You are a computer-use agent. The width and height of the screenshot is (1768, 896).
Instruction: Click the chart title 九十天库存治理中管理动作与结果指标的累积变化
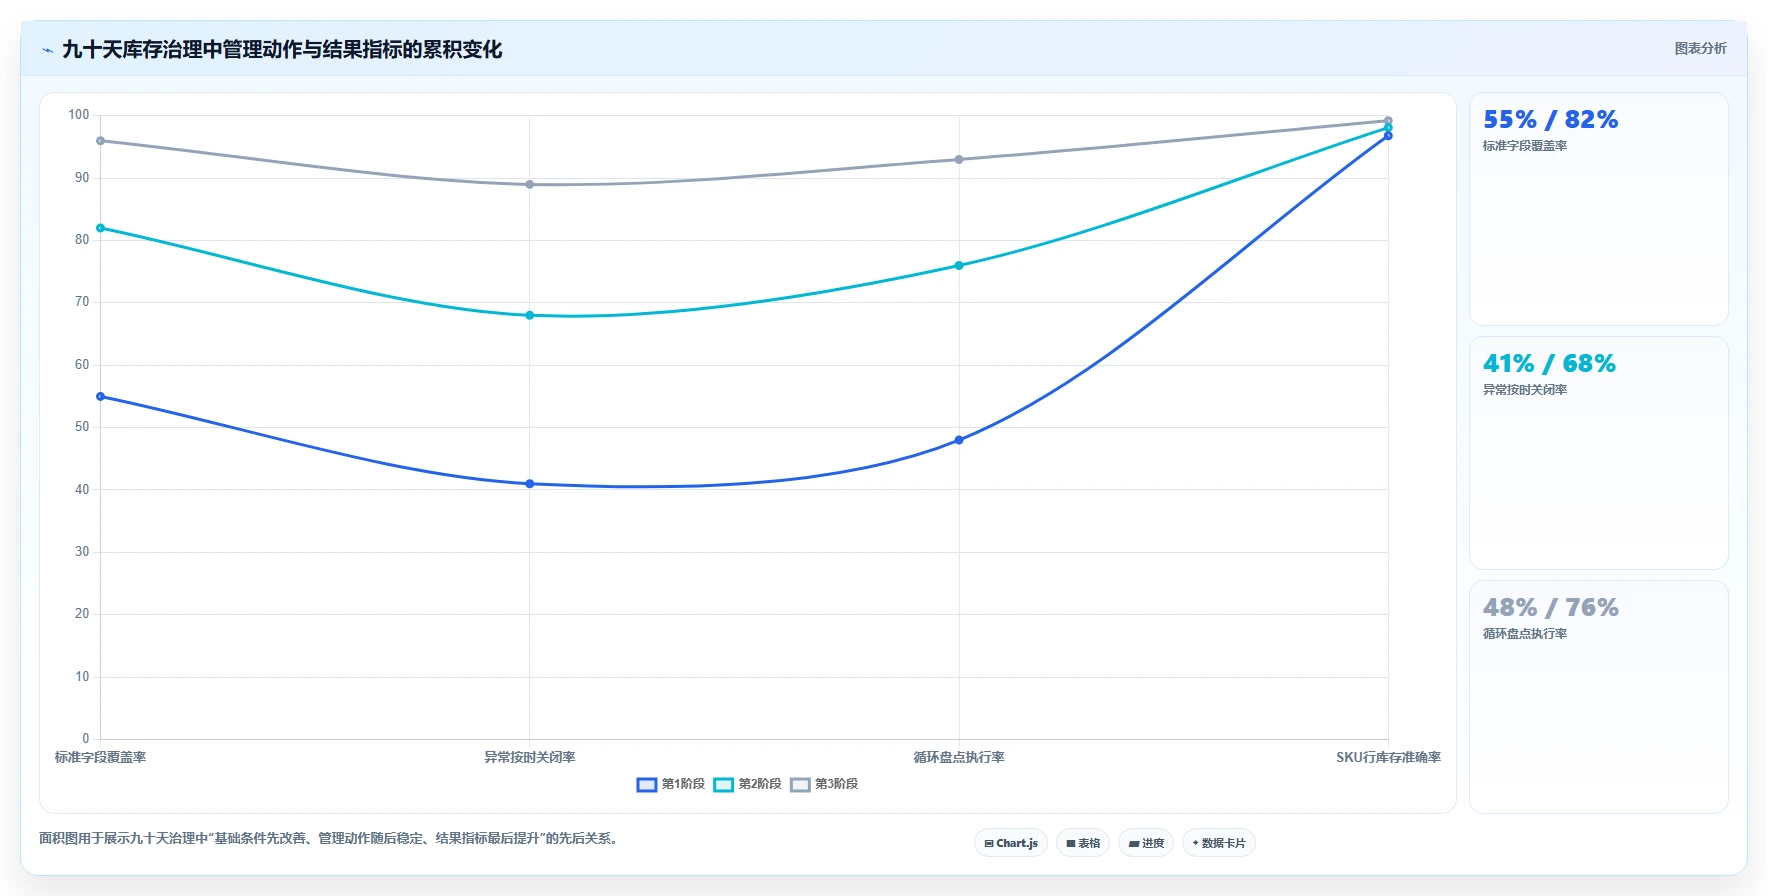[282, 50]
